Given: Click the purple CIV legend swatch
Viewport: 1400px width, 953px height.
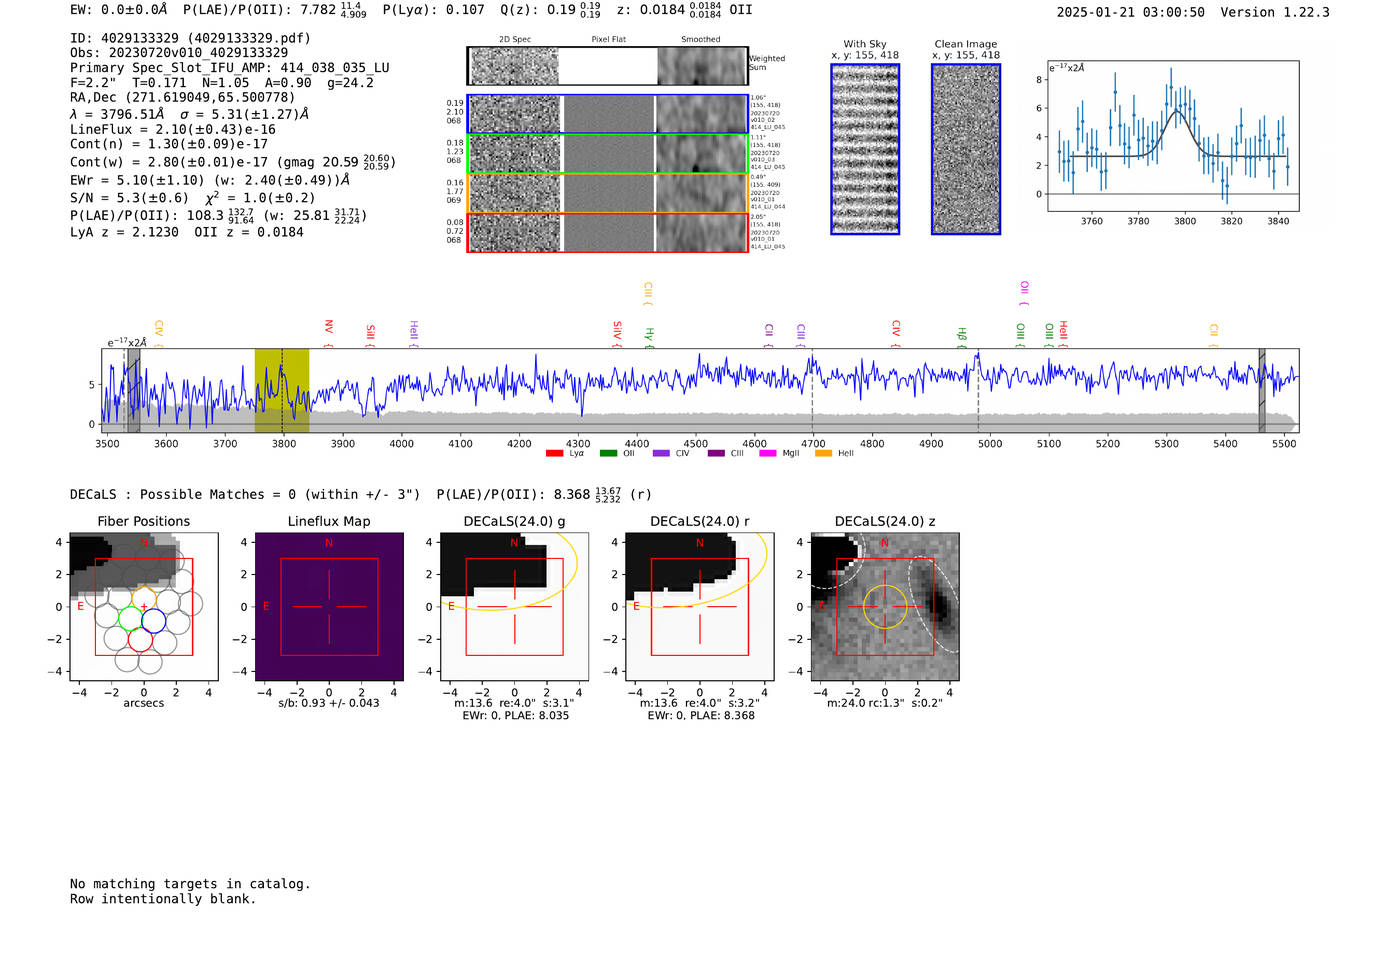Looking at the screenshot, I should coord(661,454).
